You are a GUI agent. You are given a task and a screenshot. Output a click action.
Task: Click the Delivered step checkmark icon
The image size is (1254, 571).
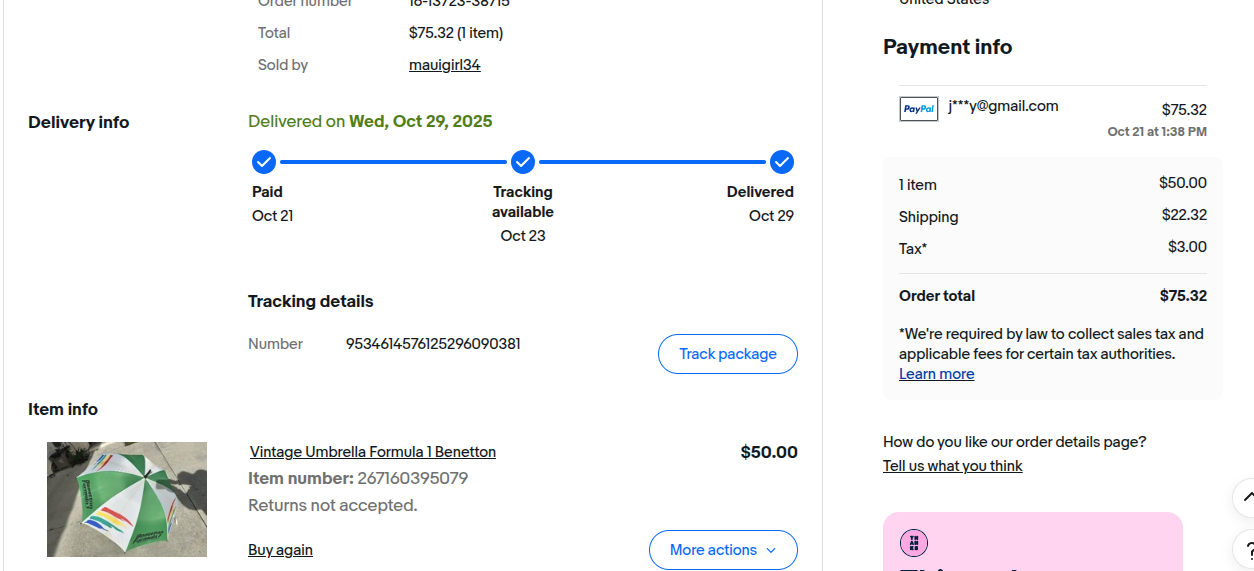coord(781,162)
